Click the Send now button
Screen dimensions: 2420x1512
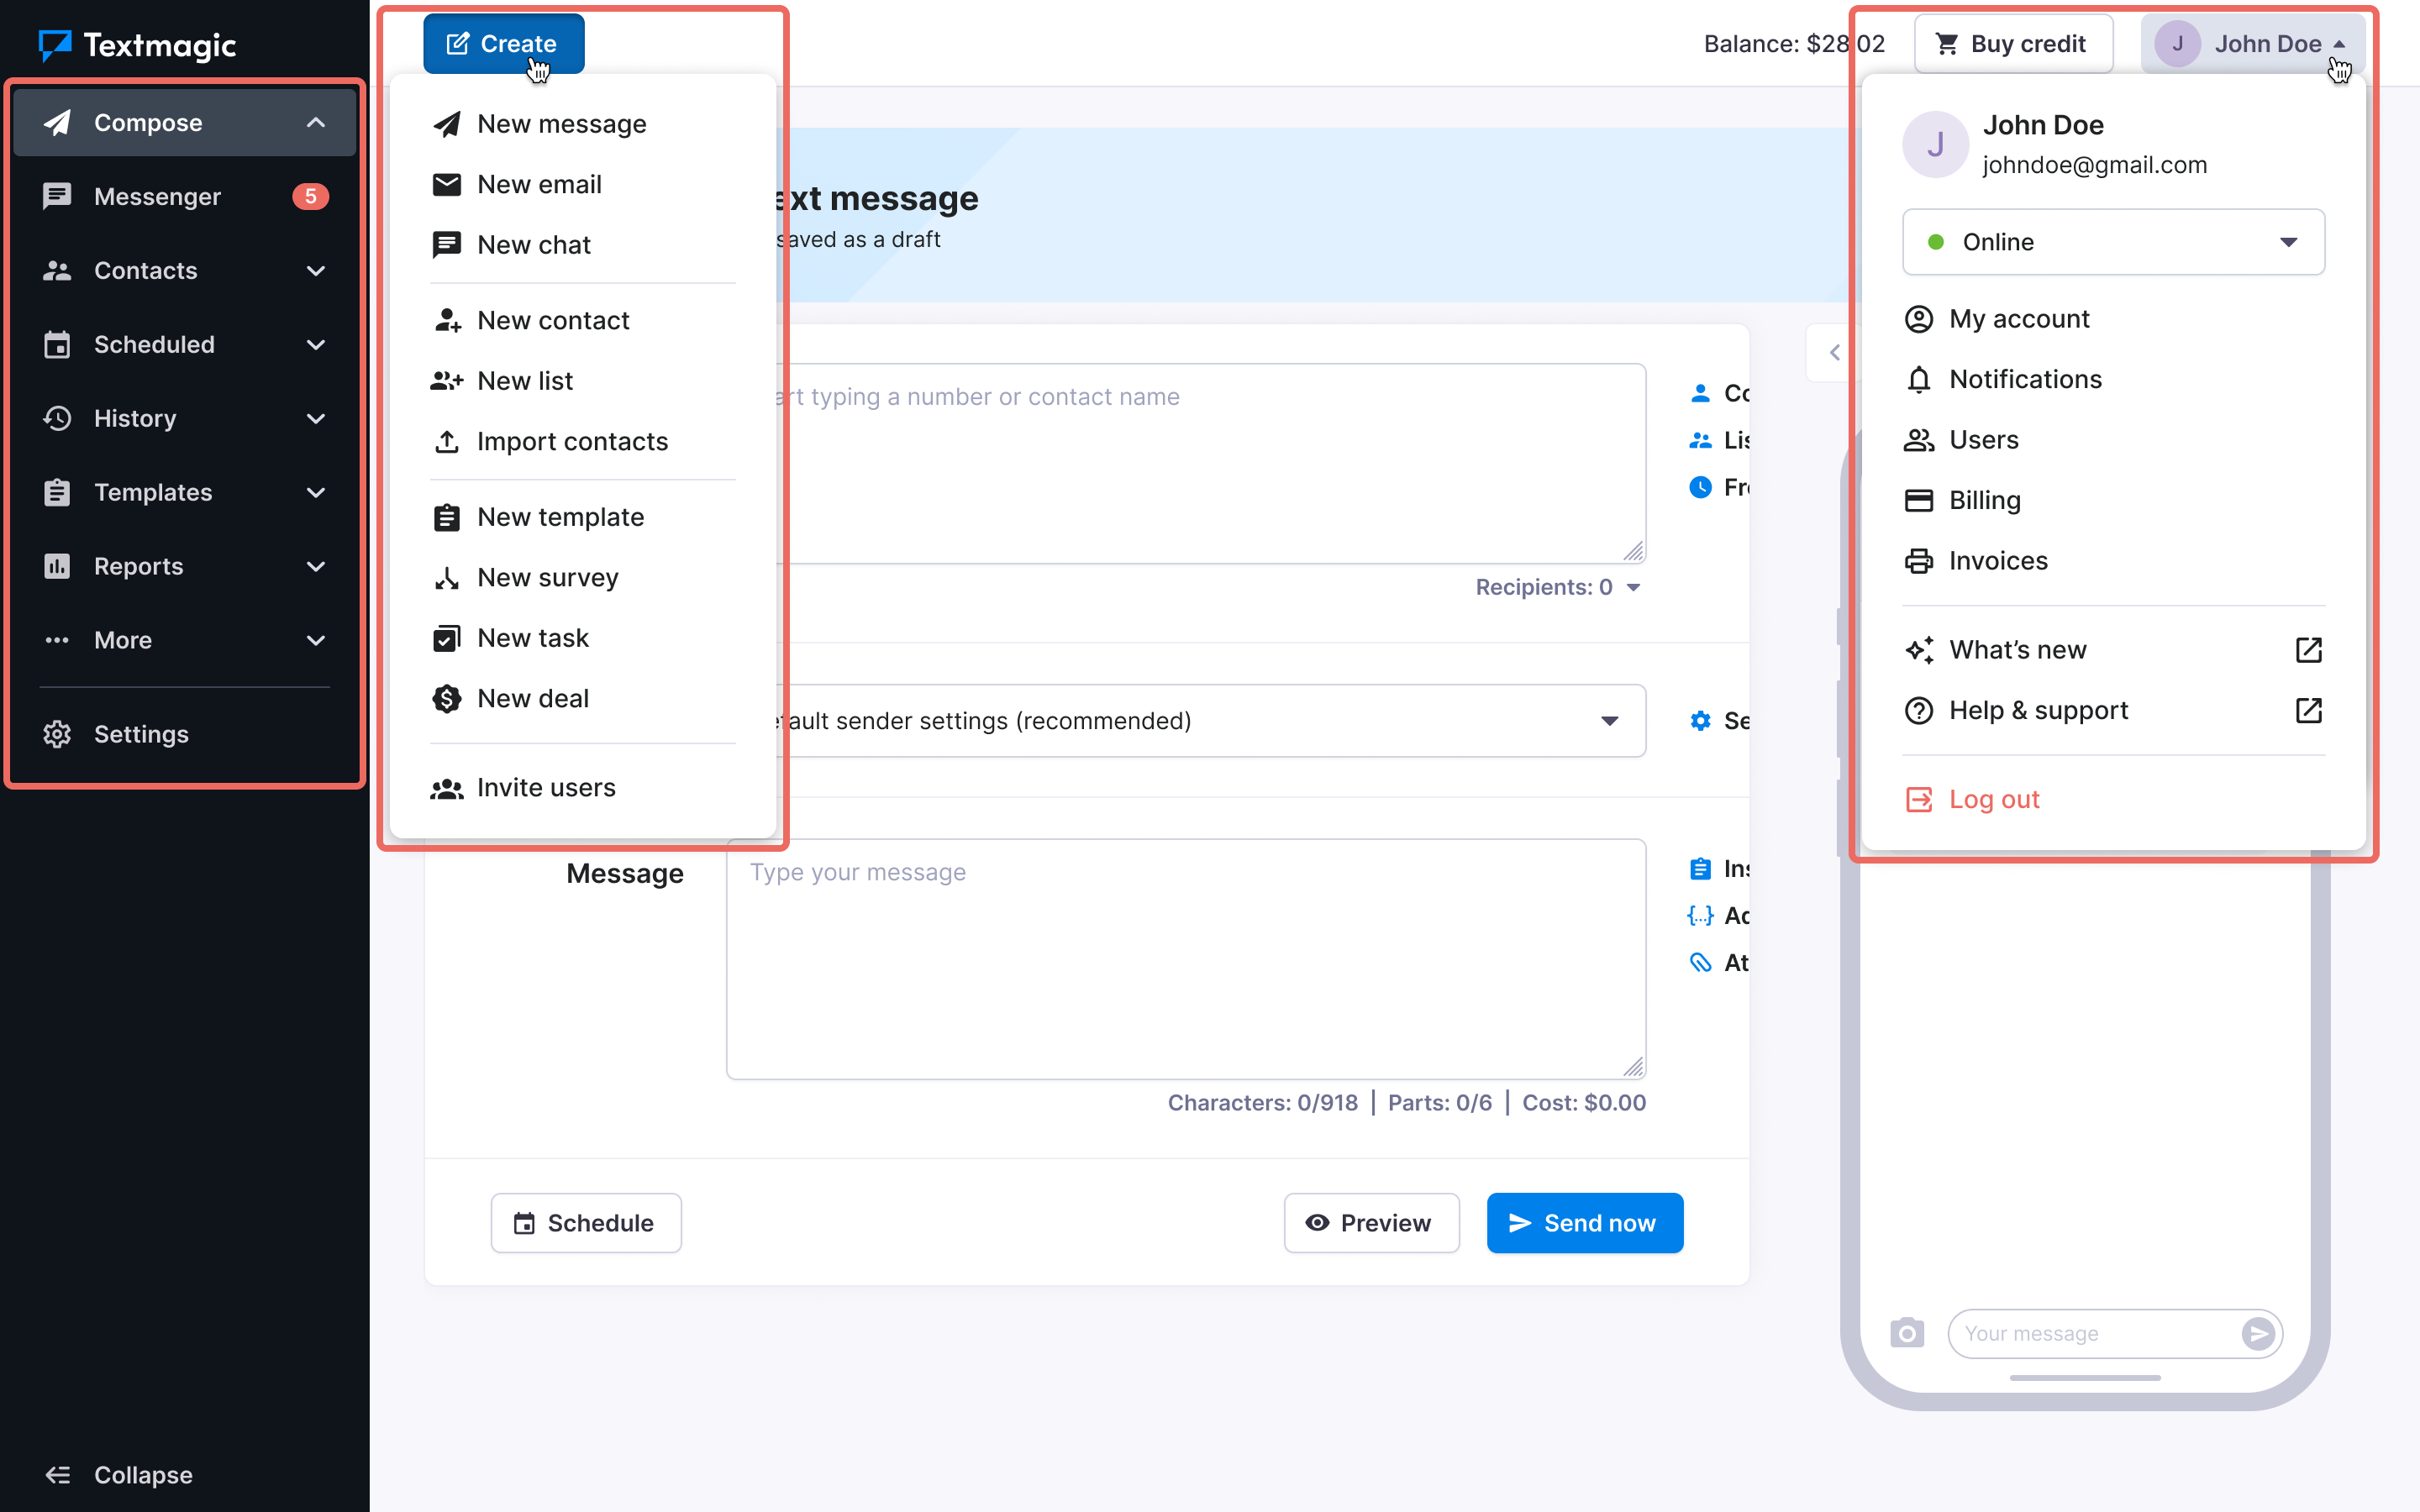point(1584,1222)
